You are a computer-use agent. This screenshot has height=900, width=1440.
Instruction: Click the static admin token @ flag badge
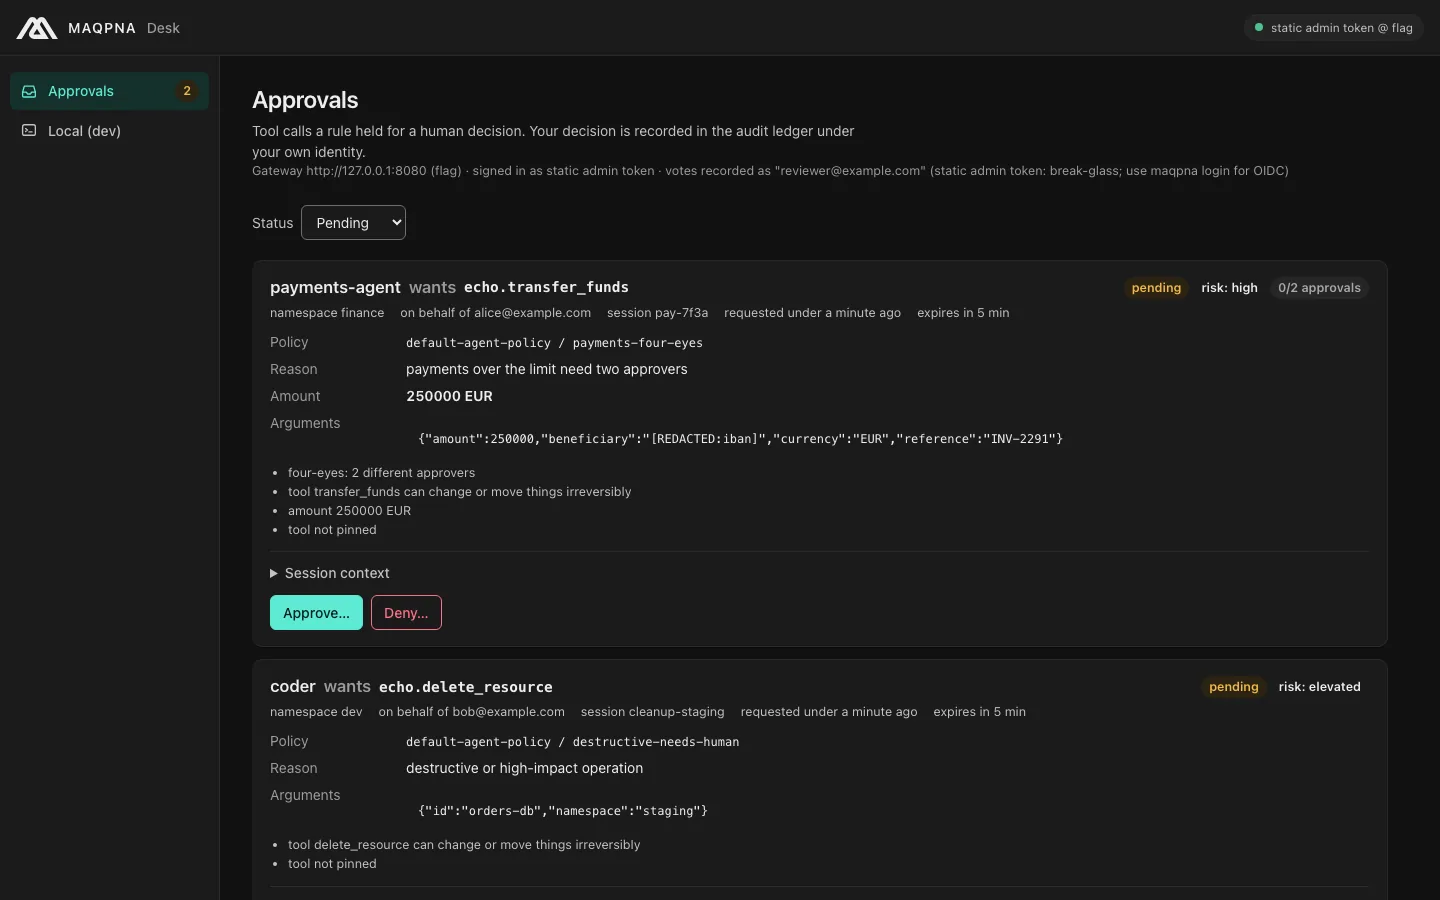click(x=1333, y=28)
